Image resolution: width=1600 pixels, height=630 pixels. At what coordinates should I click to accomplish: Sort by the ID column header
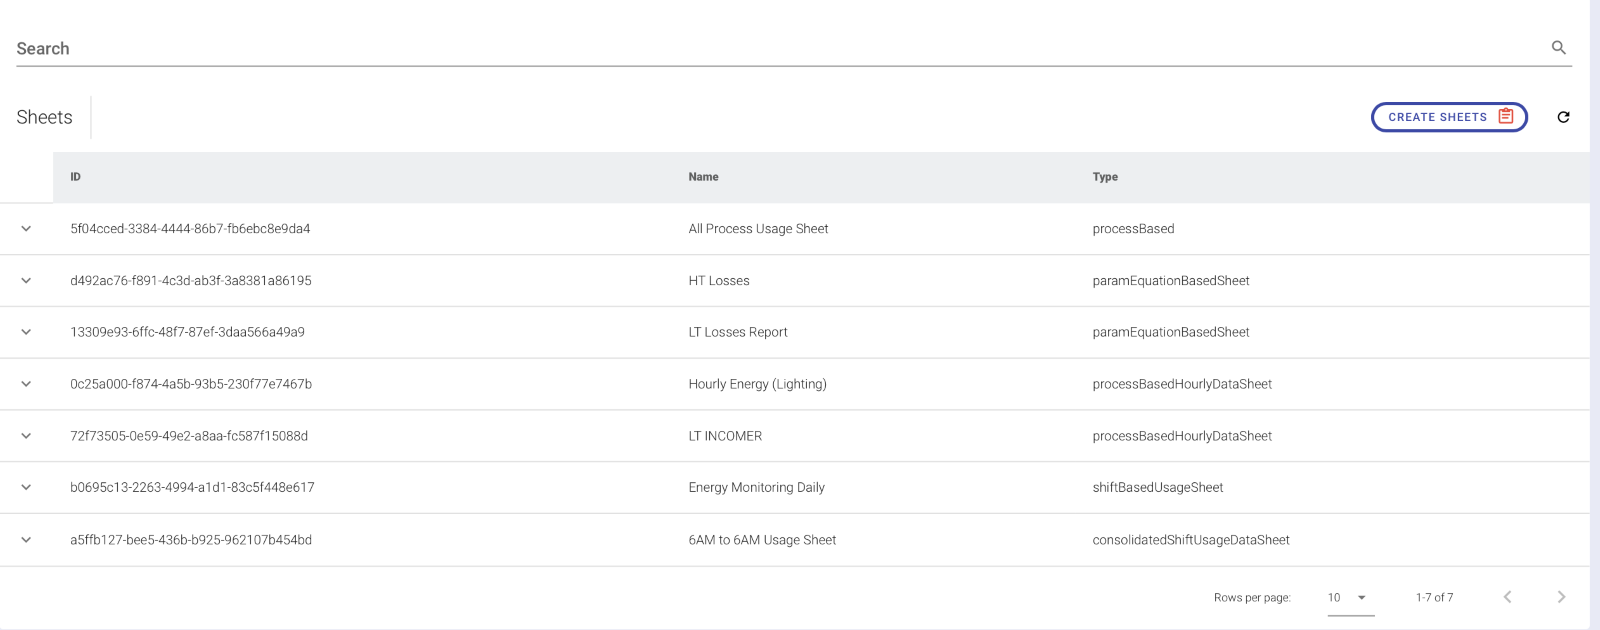(x=75, y=177)
